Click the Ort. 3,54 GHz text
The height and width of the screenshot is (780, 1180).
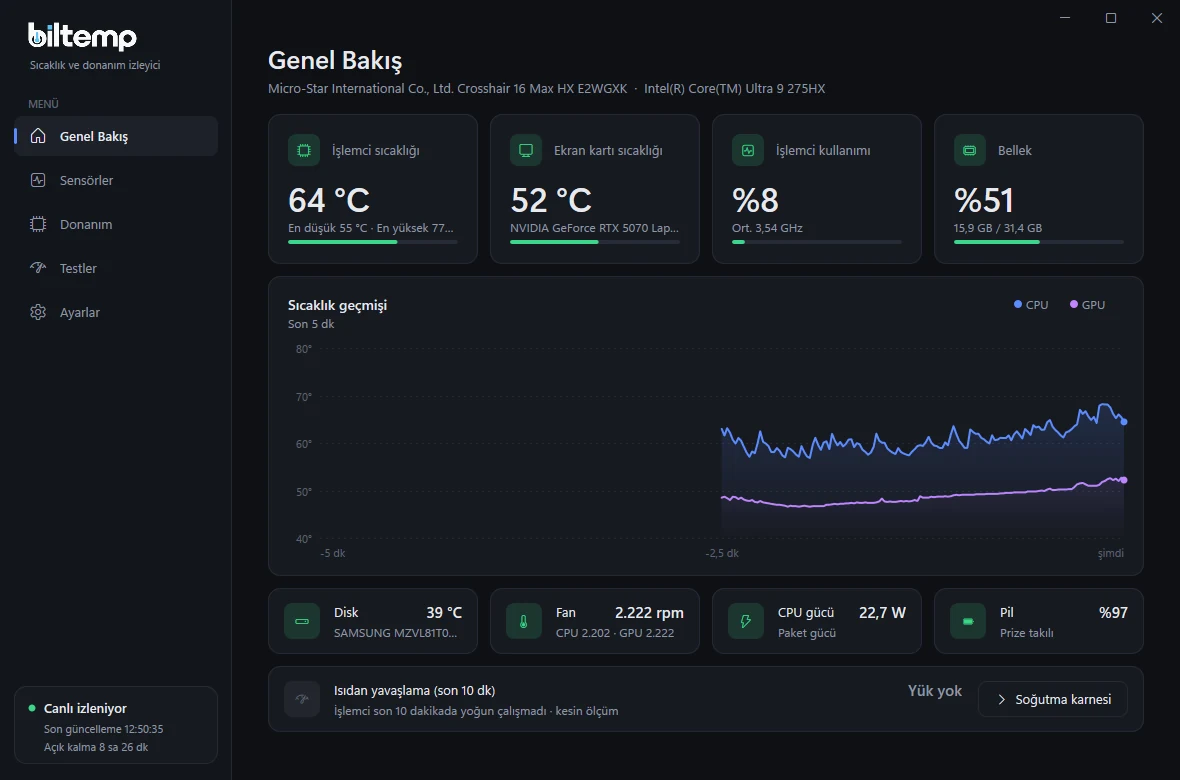pos(768,228)
